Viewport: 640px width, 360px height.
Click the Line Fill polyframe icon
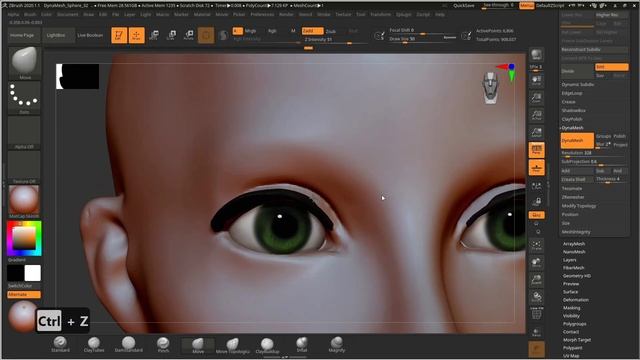(x=536, y=314)
